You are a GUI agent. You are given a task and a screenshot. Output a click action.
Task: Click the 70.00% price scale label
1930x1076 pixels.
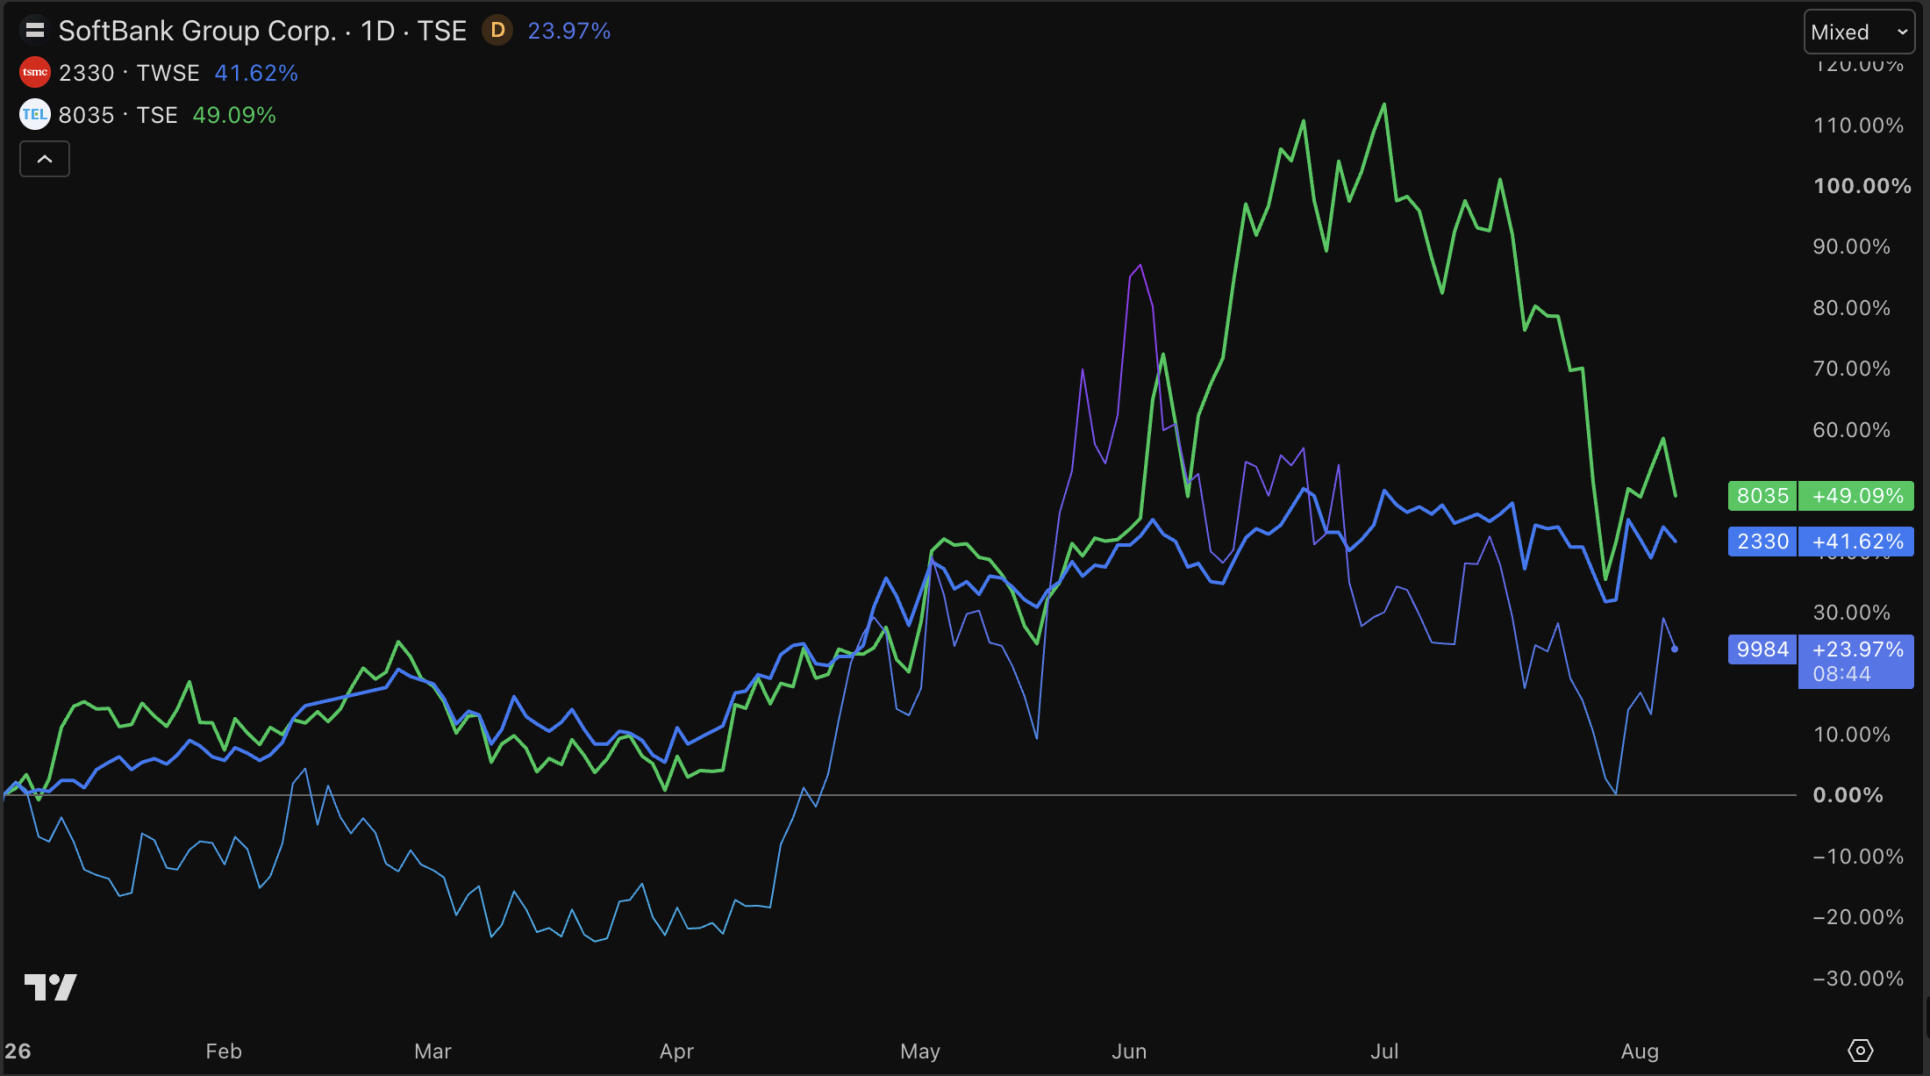pyautogui.click(x=1852, y=369)
